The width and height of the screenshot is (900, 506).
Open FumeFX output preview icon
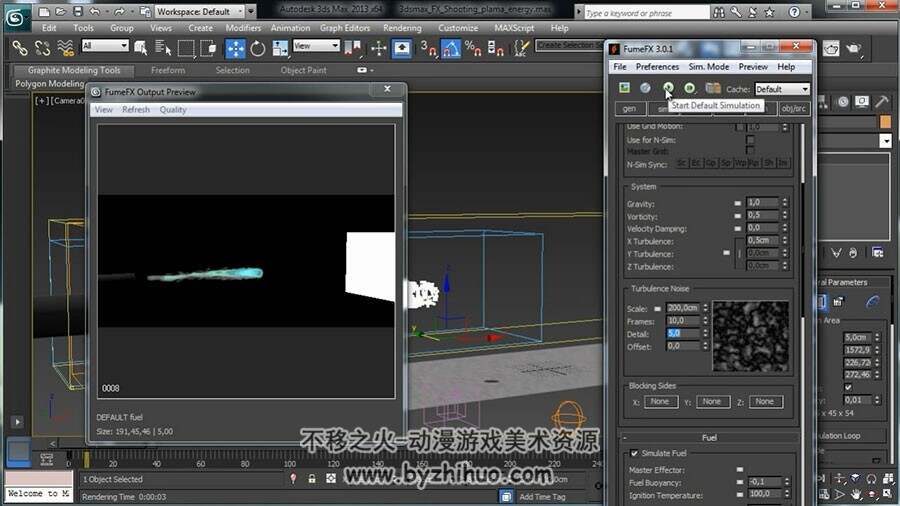(624, 88)
